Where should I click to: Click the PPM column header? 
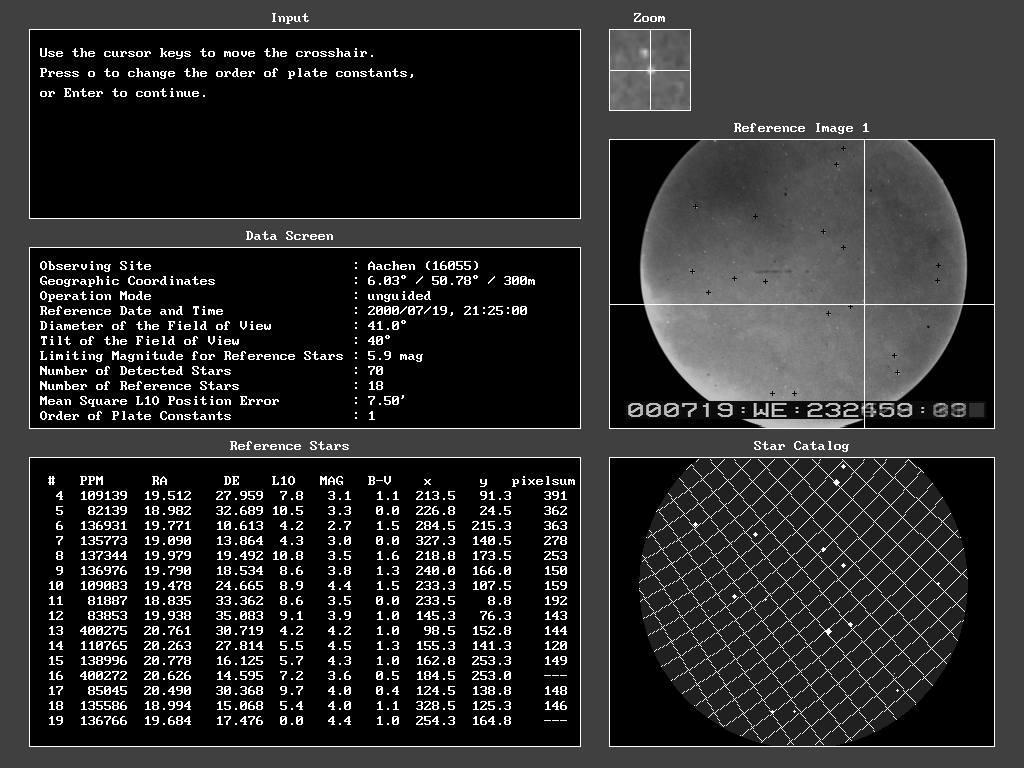pyautogui.click(x=92, y=481)
